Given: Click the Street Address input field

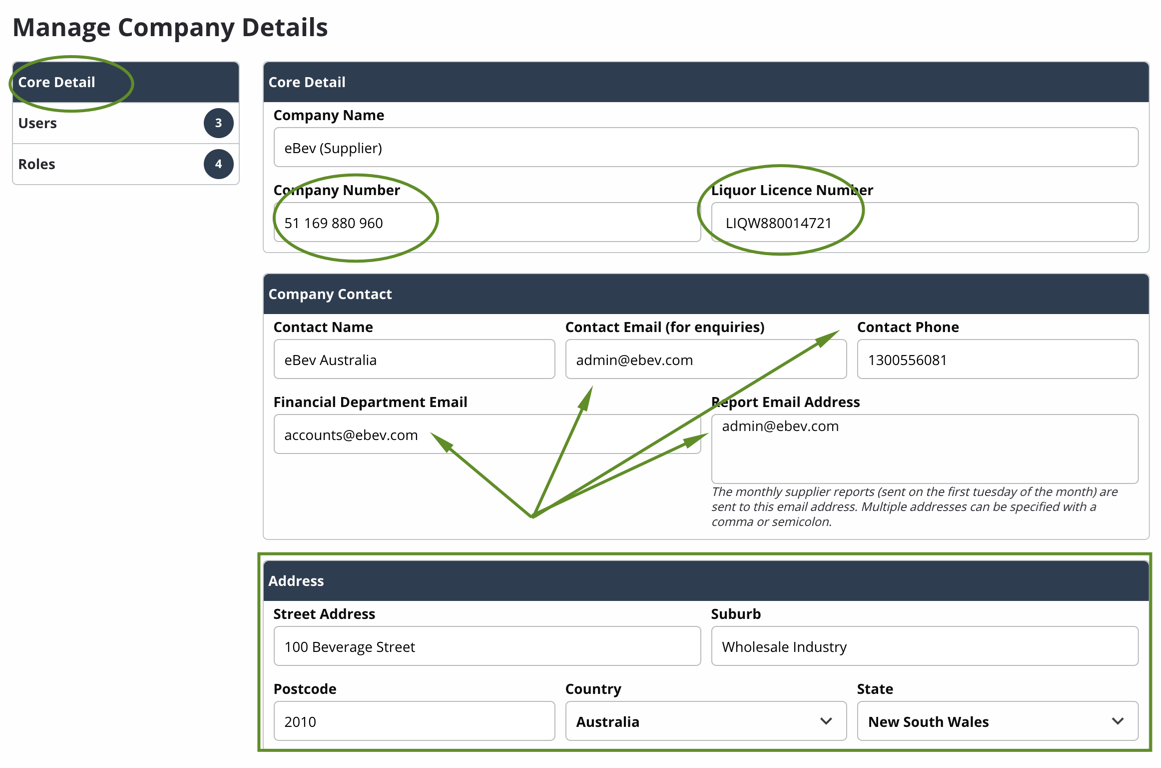Looking at the screenshot, I should (x=487, y=646).
